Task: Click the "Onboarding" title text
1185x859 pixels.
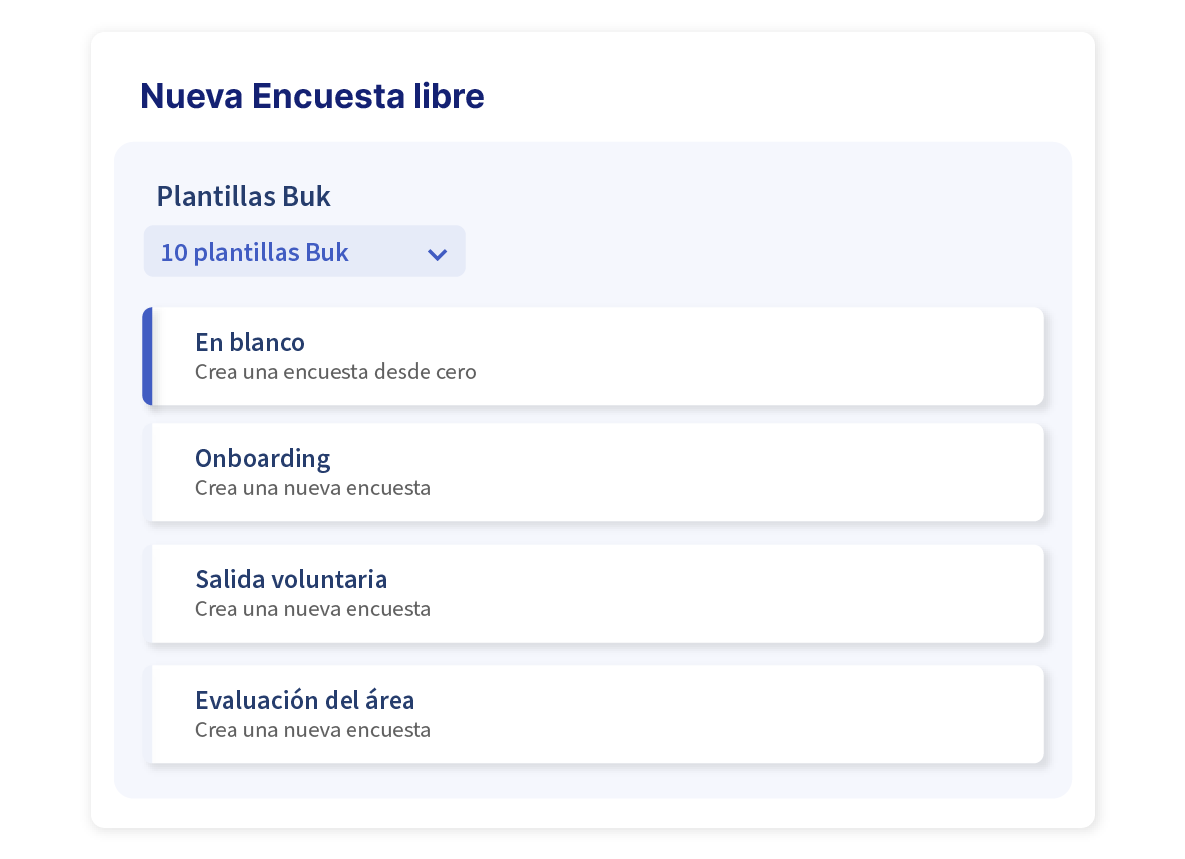Action: pyautogui.click(x=262, y=459)
